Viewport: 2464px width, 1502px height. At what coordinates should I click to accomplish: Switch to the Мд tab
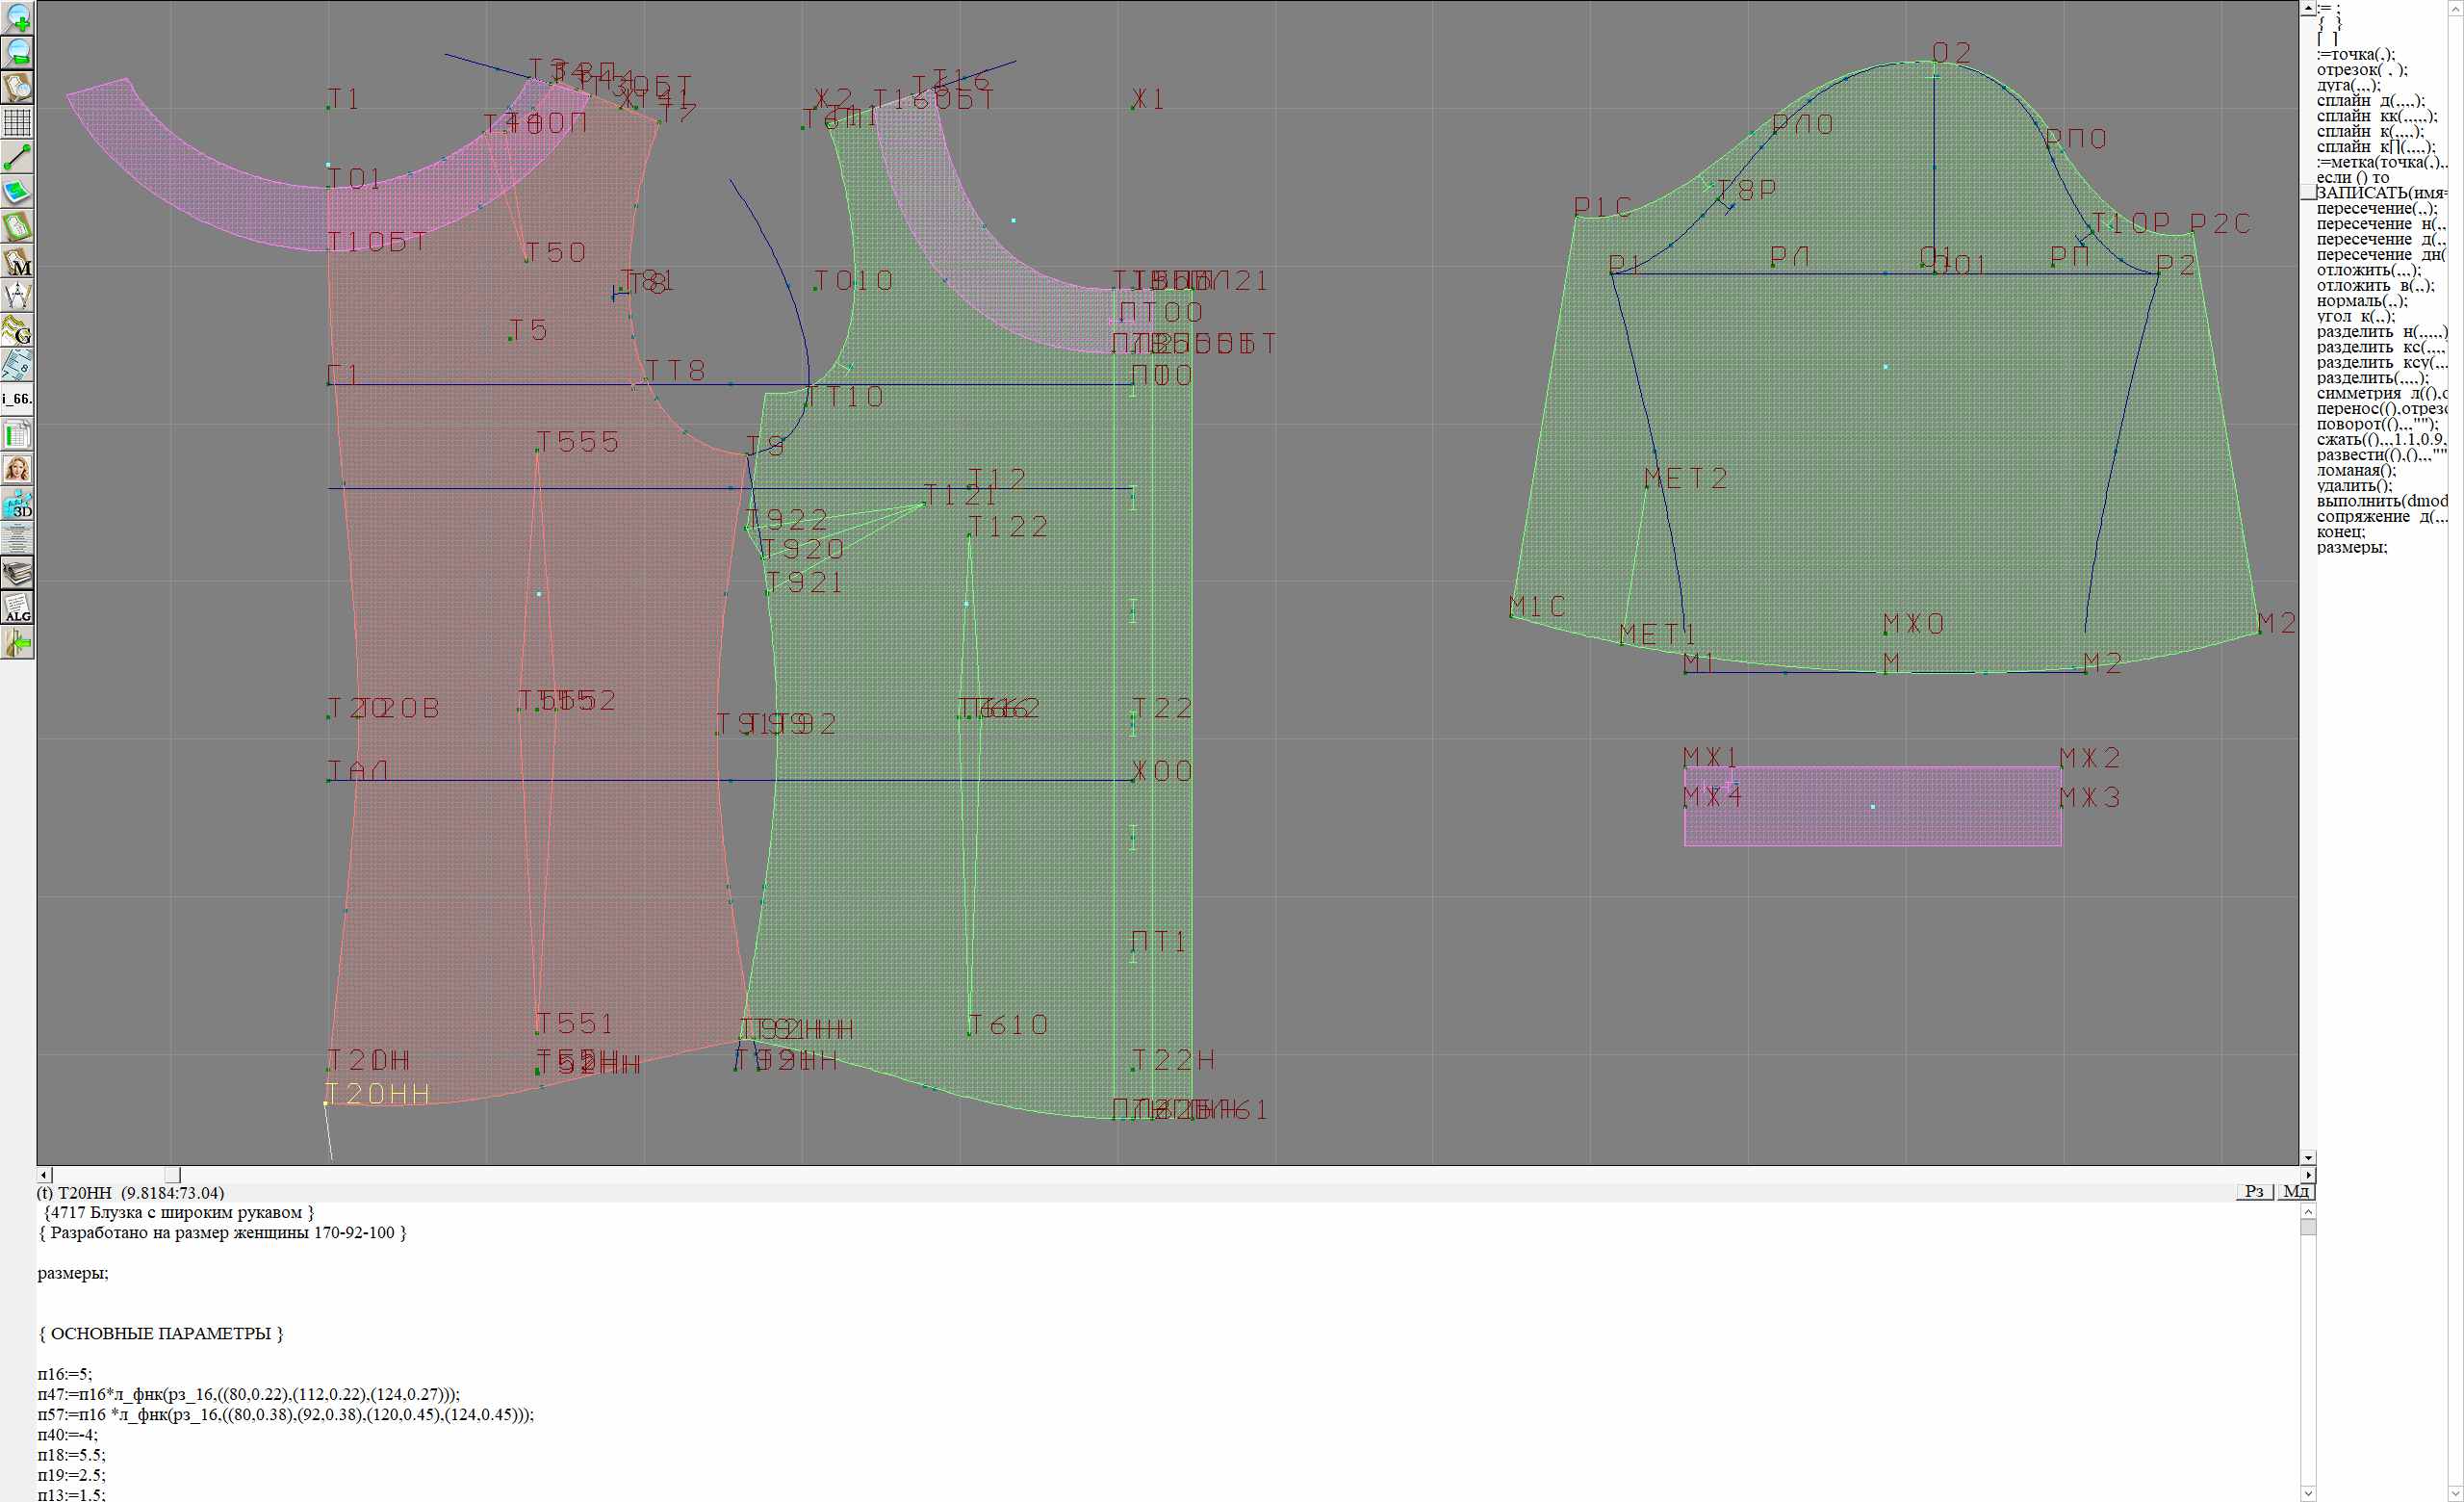2296,1191
